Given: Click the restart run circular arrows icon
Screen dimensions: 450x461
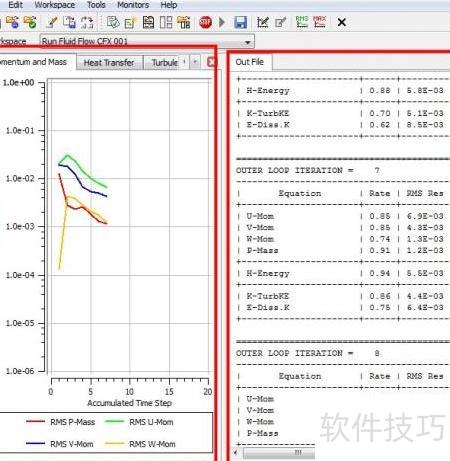Looking at the screenshot, I should coord(87,22).
